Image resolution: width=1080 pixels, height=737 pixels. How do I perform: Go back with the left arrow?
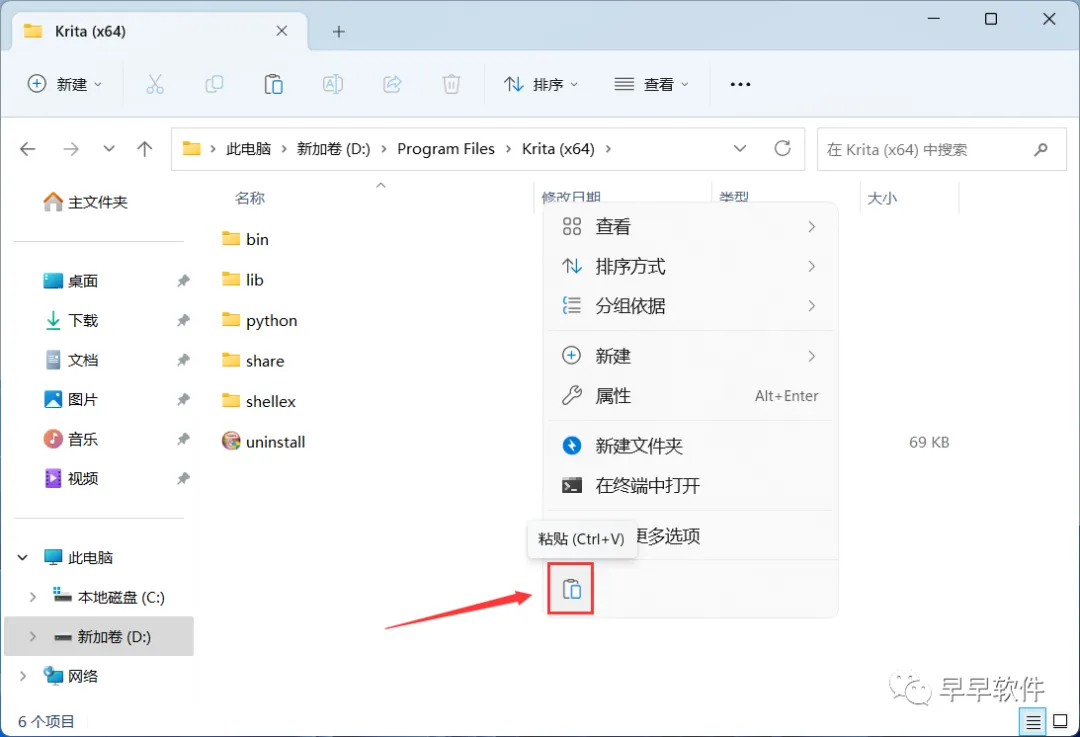coord(28,149)
